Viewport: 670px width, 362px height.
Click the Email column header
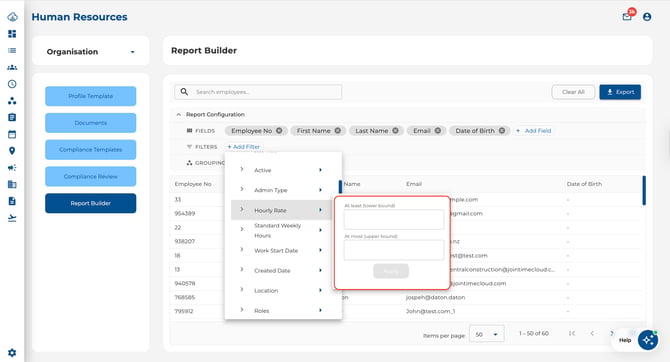(414, 184)
